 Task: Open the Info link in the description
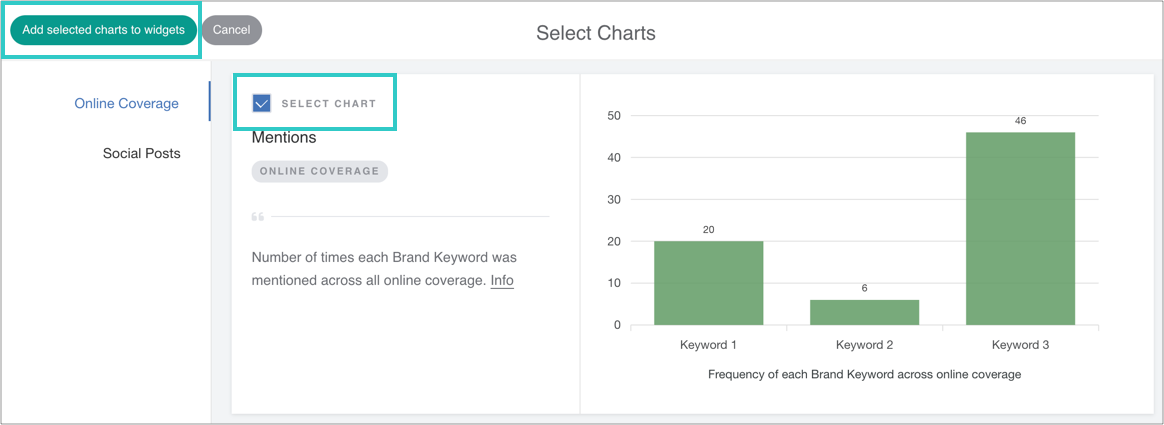[x=502, y=280]
